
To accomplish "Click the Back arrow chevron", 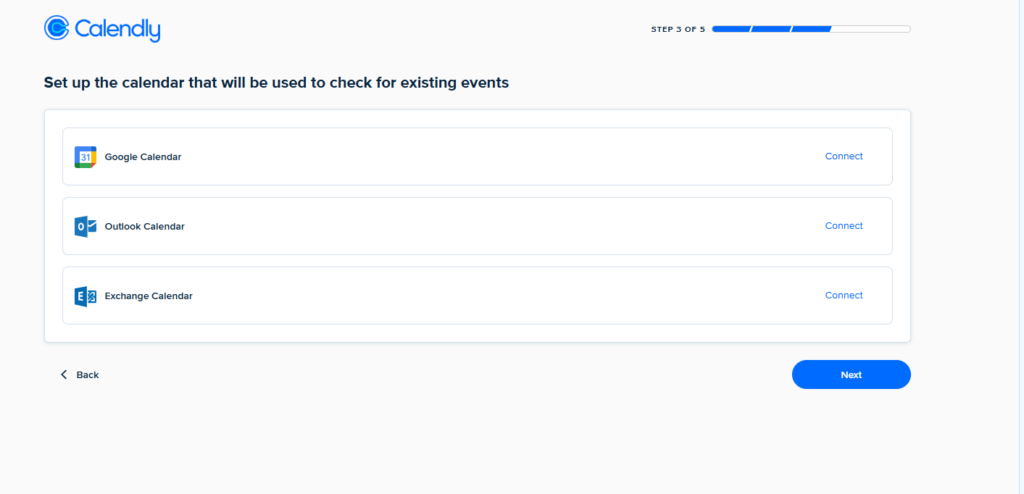I will click(64, 375).
